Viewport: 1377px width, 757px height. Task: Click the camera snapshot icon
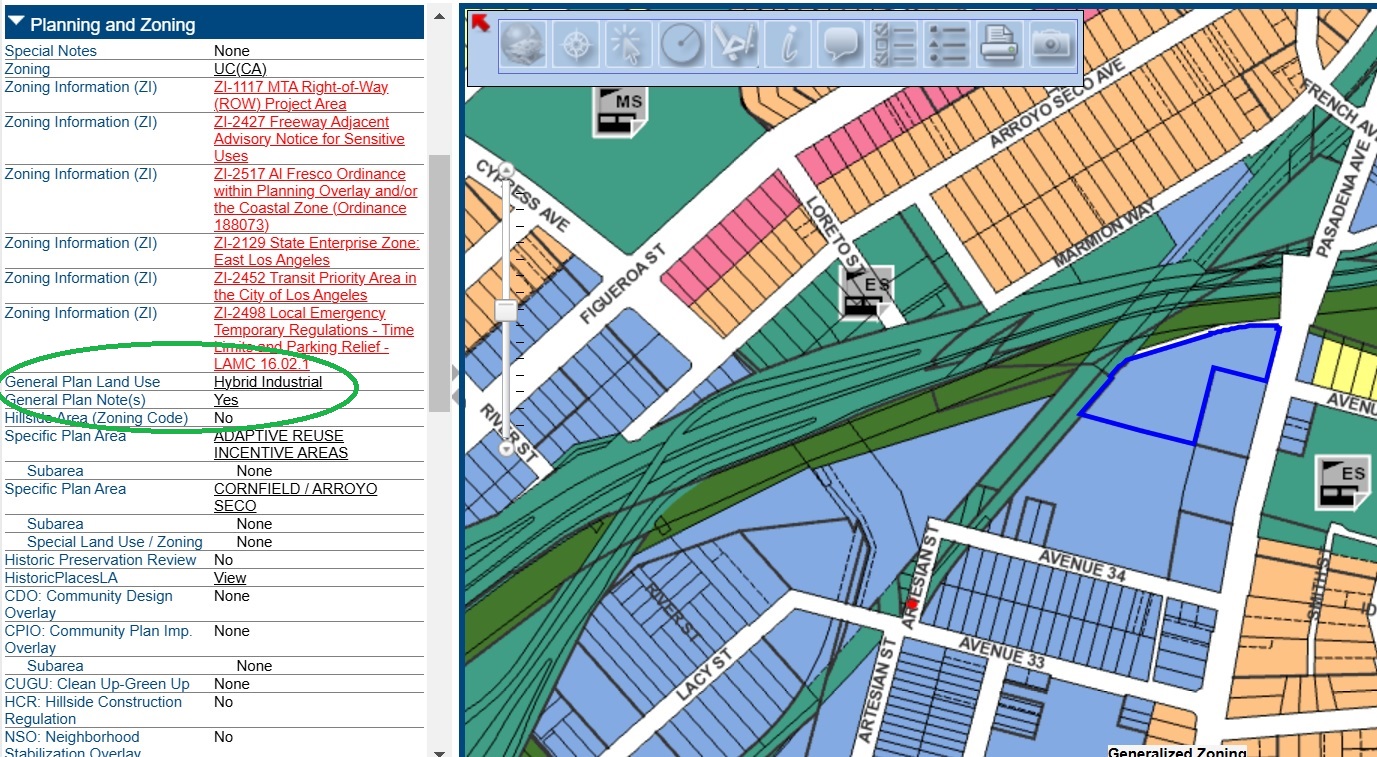coord(1051,45)
